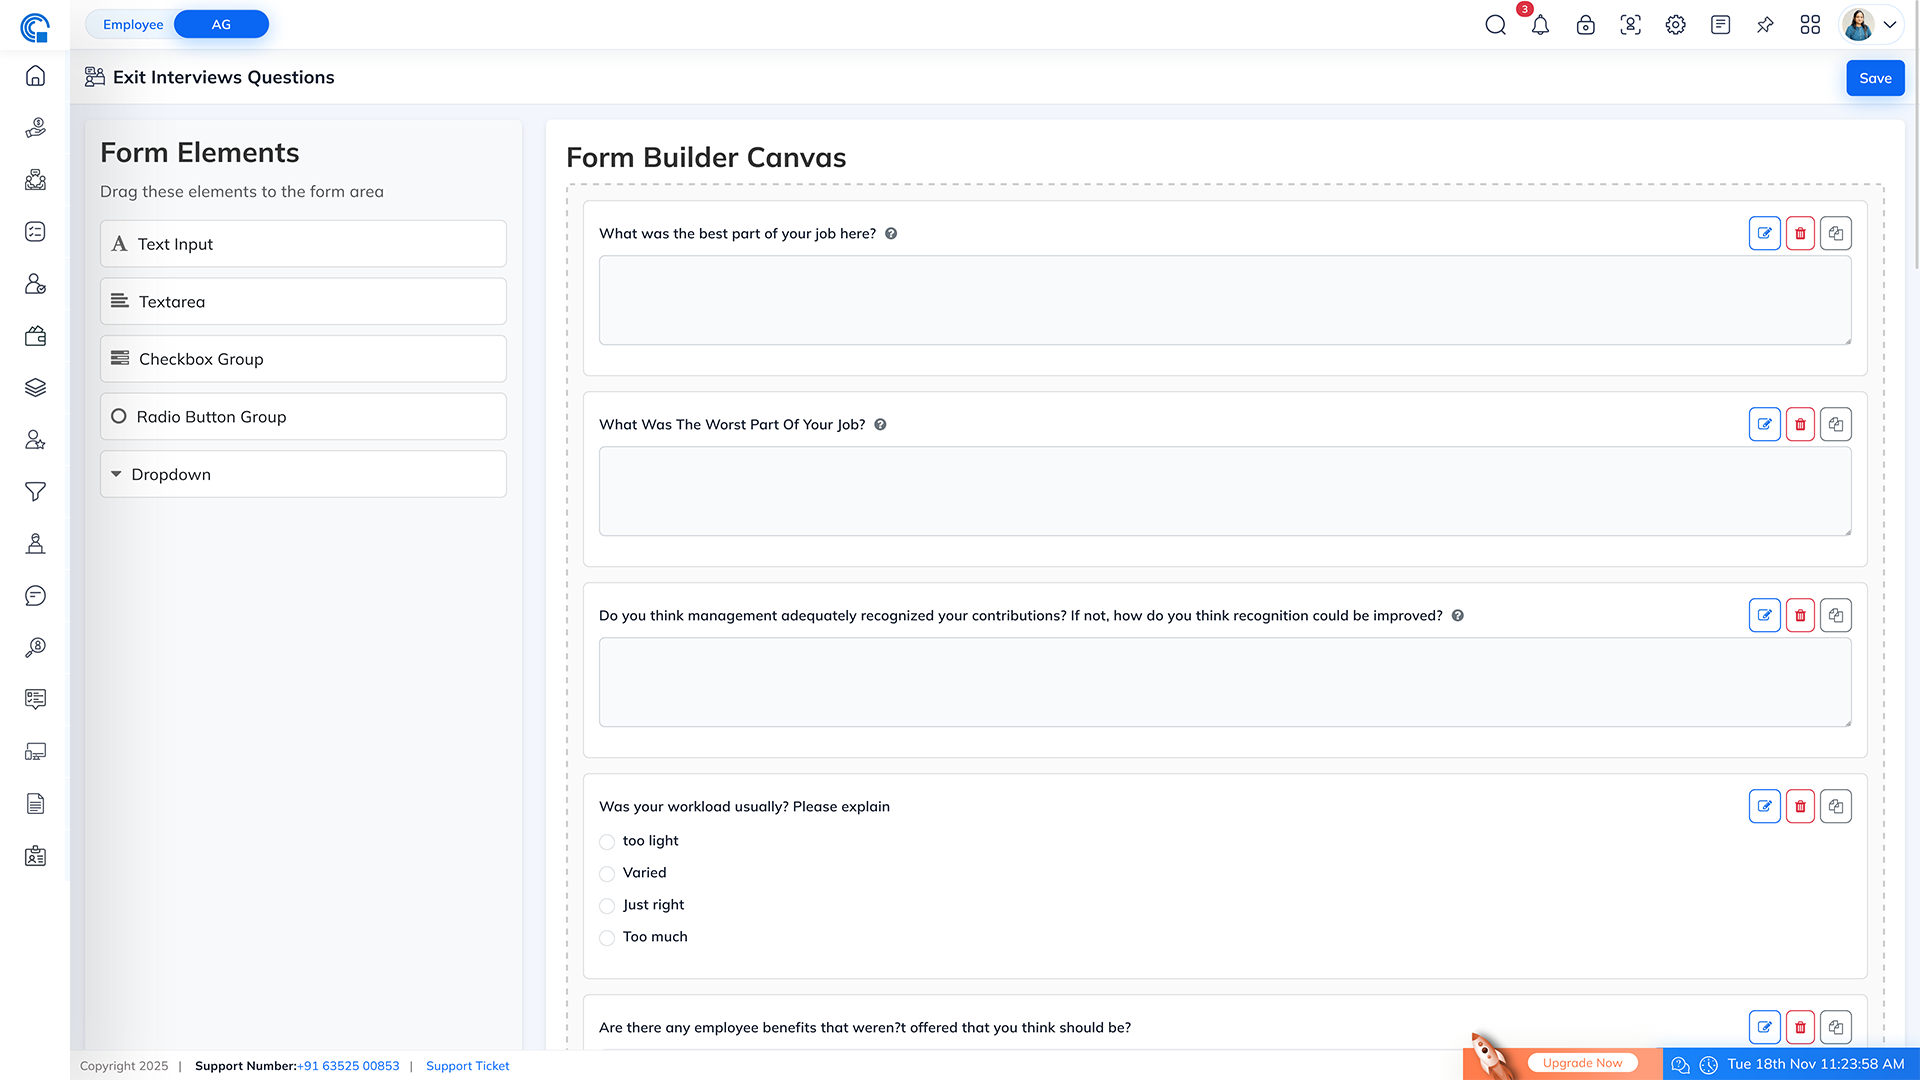The width and height of the screenshot is (1920, 1080).
Task: Click the pin icon in header
Action: click(x=1765, y=25)
